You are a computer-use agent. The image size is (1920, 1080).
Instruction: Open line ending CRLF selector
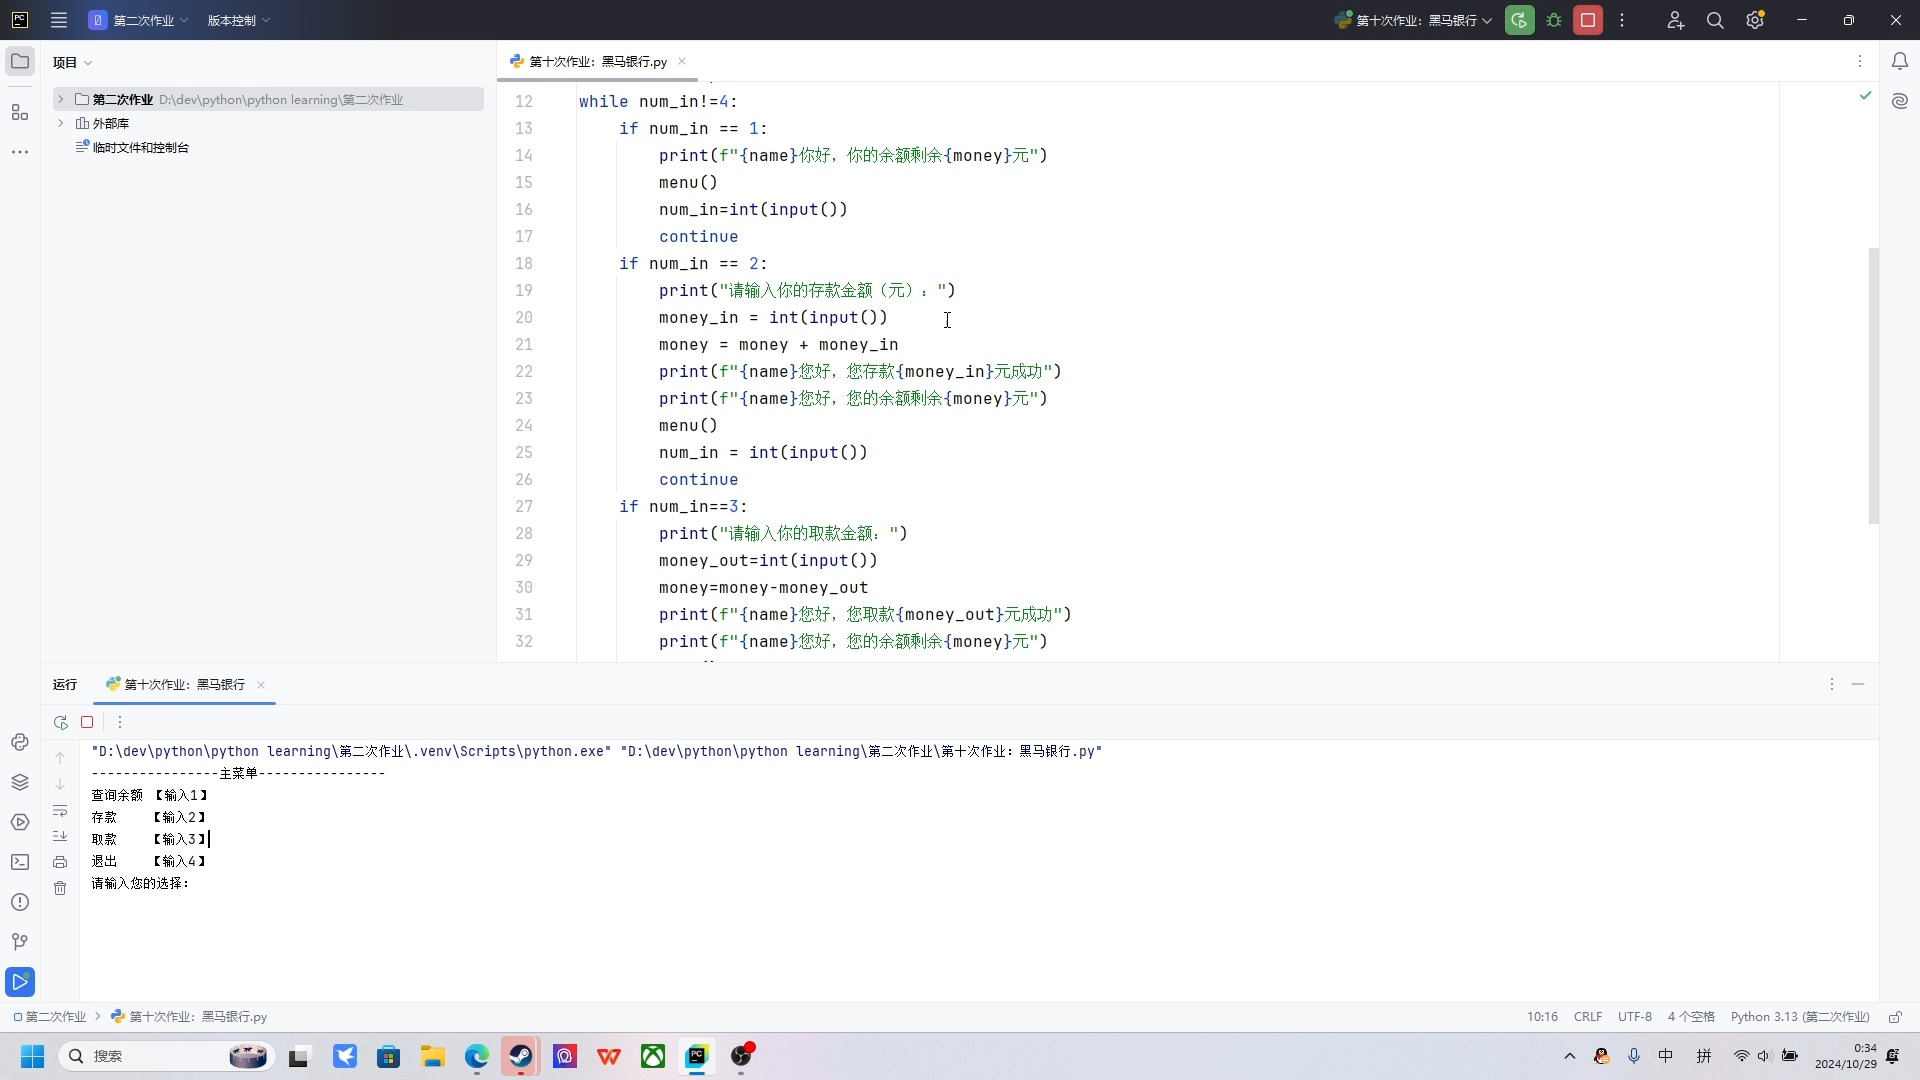coord(1588,1017)
